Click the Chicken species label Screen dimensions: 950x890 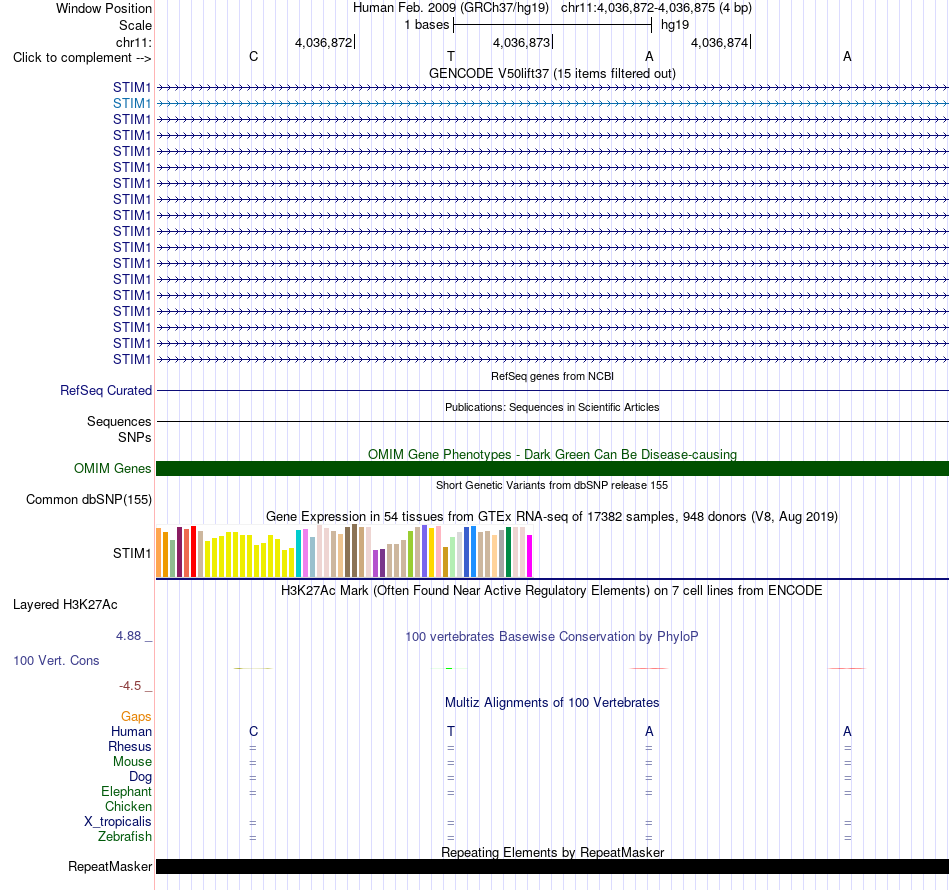(128, 806)
